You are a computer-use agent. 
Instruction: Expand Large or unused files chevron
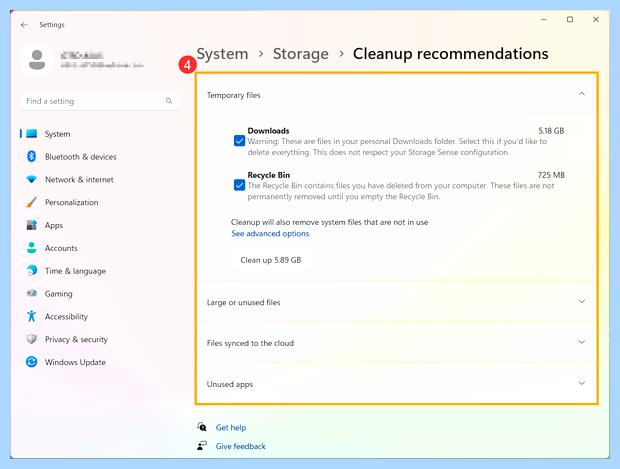tap(582, 302)
